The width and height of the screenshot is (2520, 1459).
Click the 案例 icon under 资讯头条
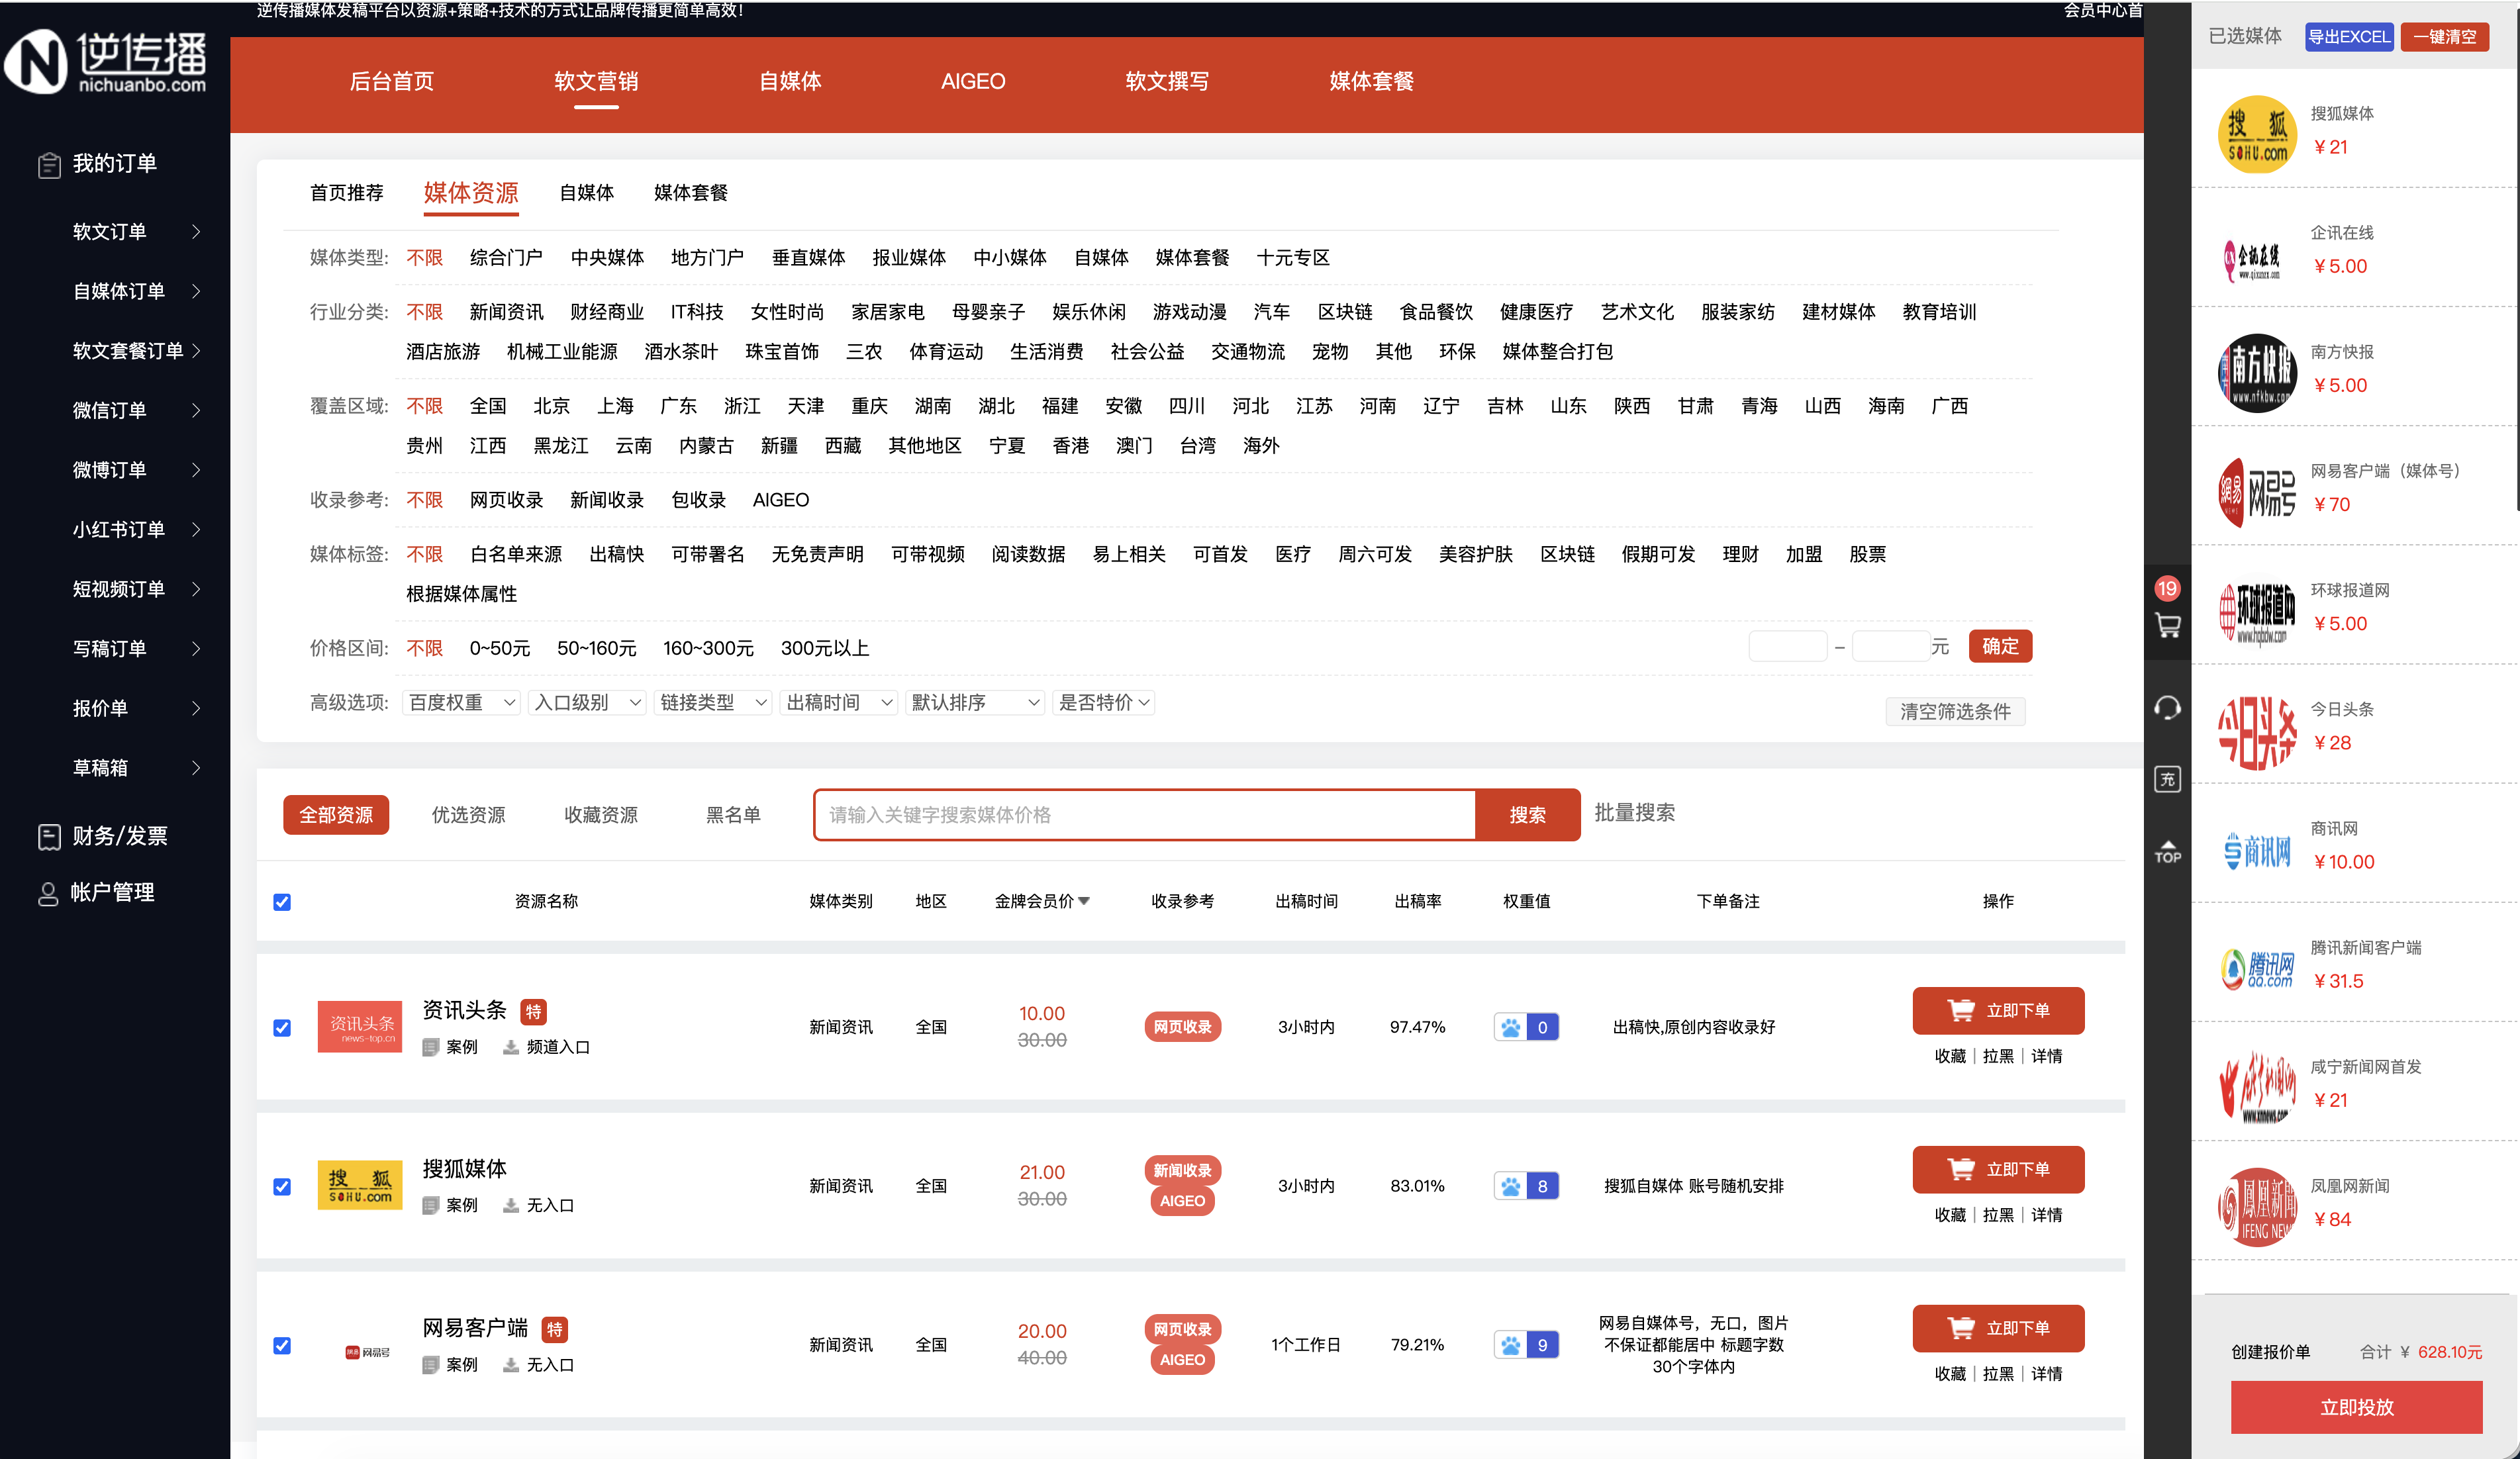tap(431, 1047)
